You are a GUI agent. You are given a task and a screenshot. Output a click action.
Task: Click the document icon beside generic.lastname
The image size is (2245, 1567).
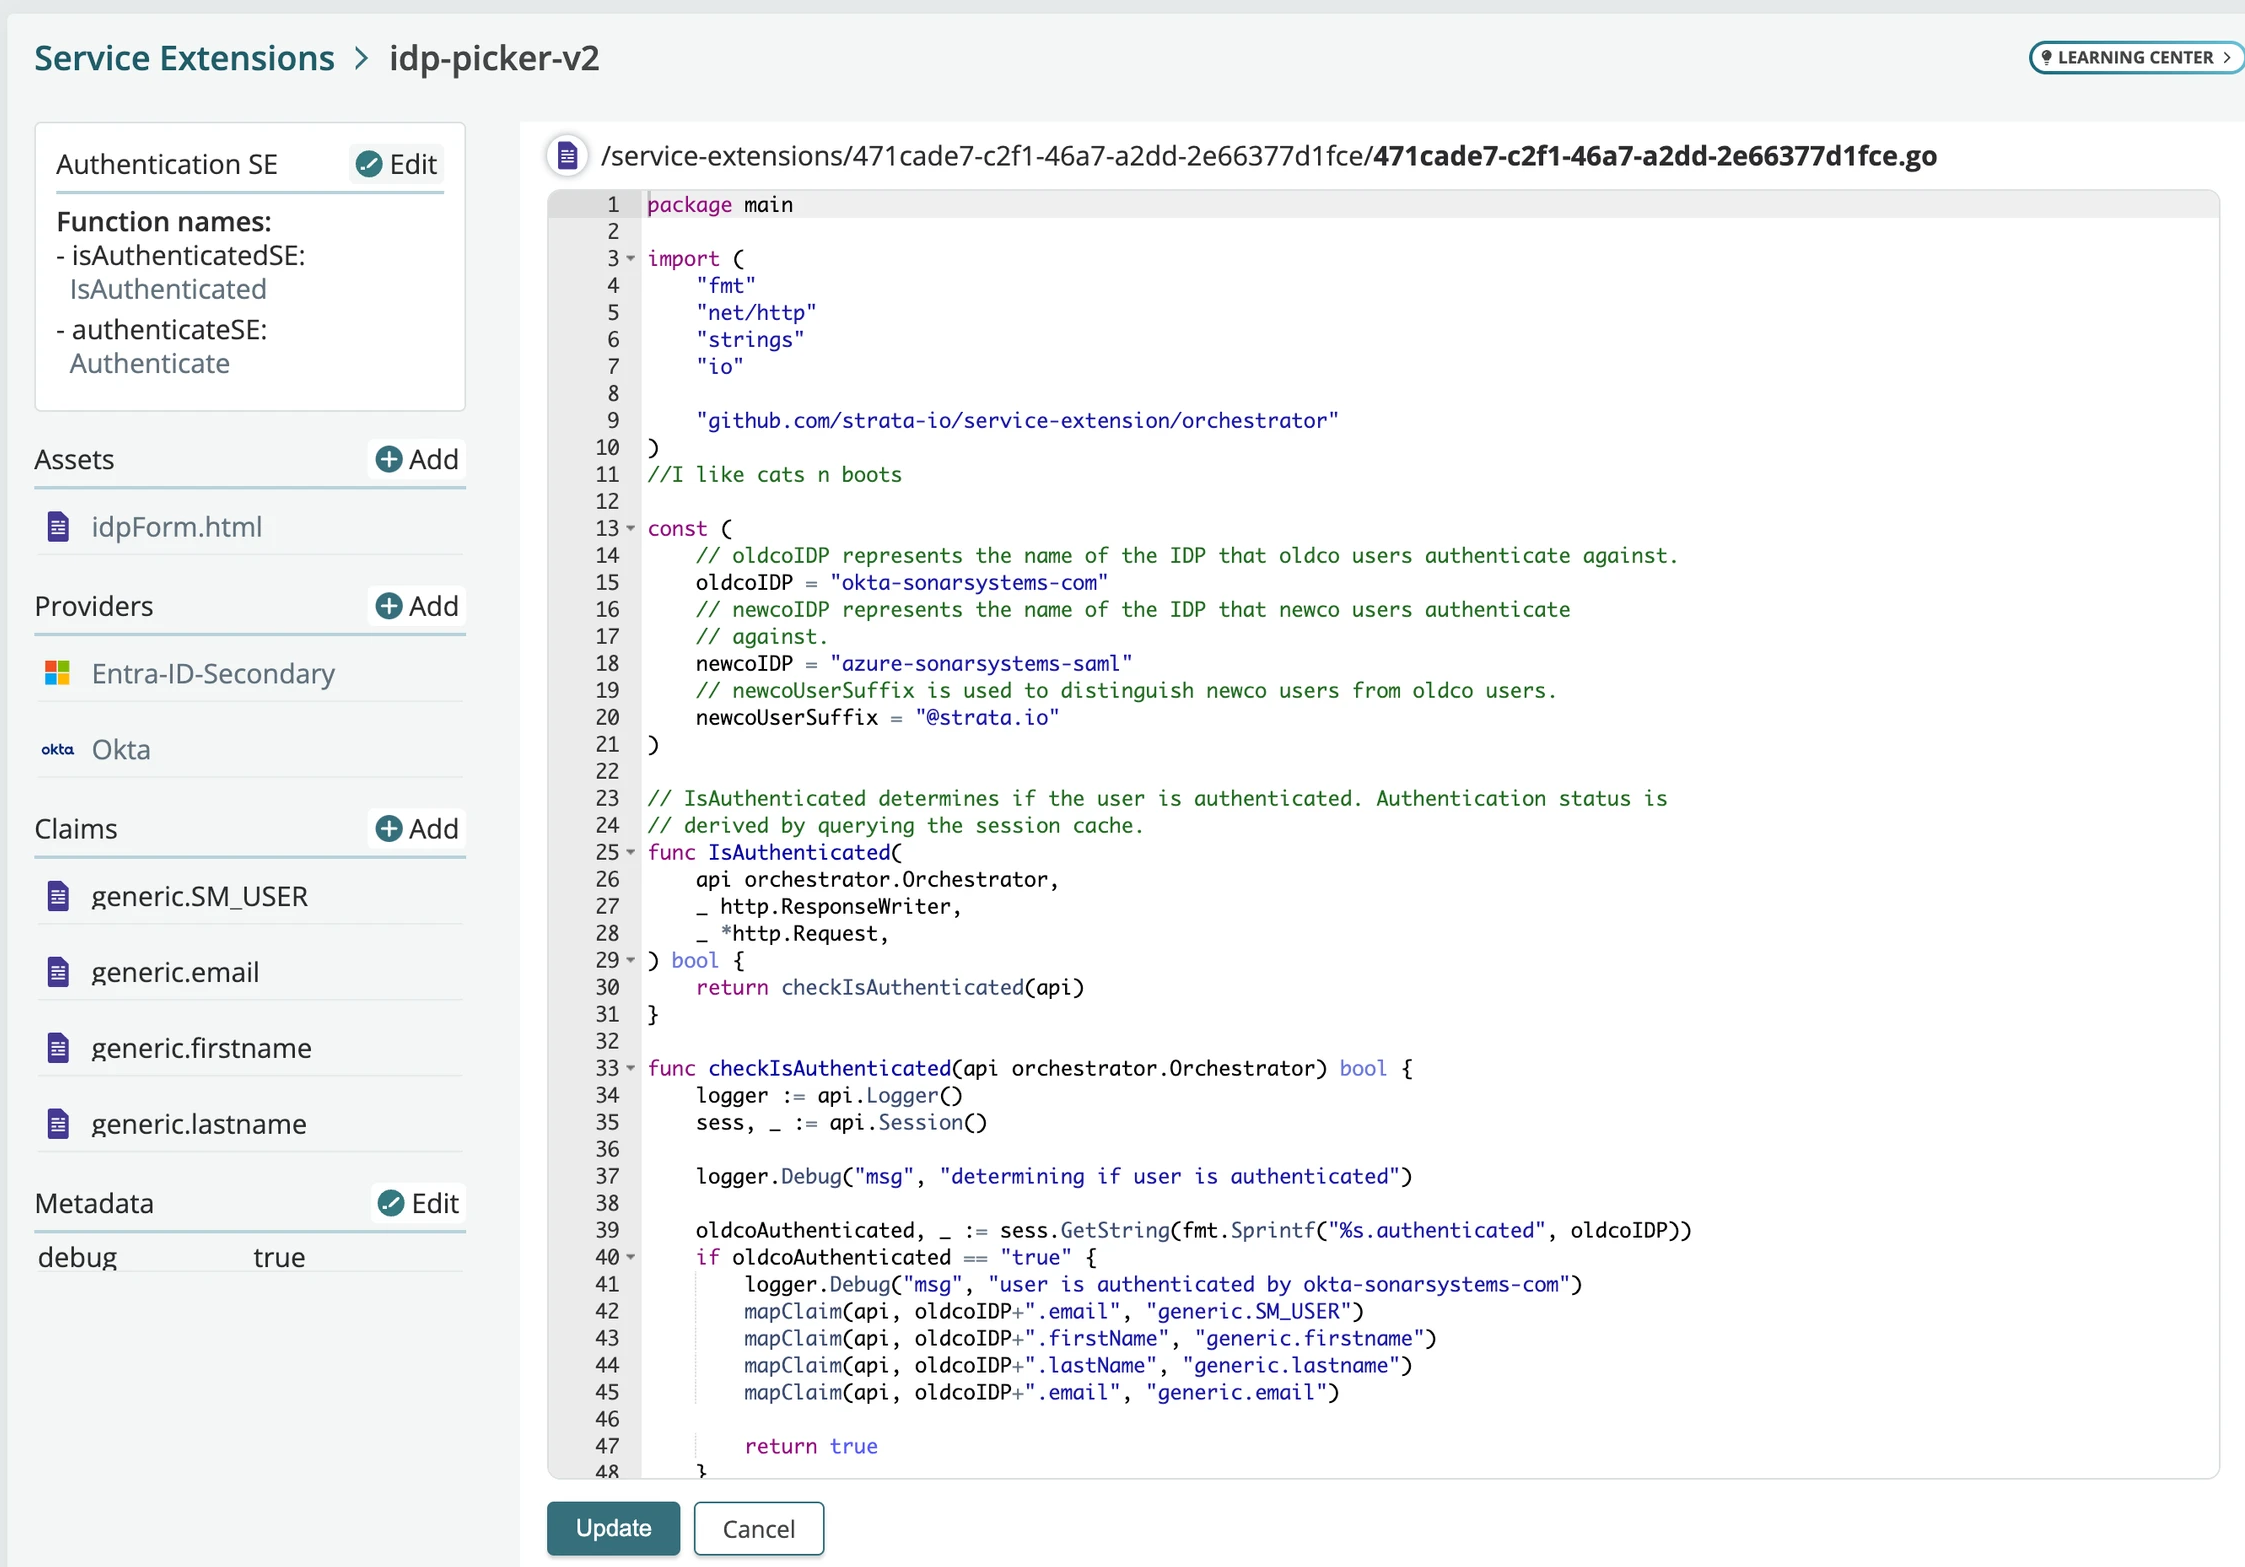(58, 1124)
